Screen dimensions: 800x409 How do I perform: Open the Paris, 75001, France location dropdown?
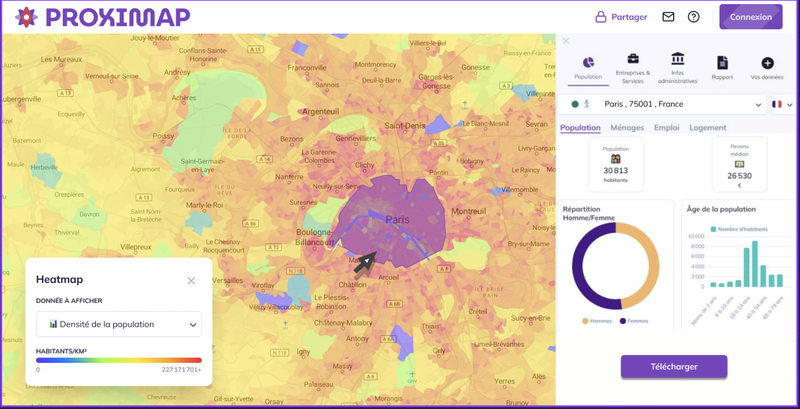[666, 104]
